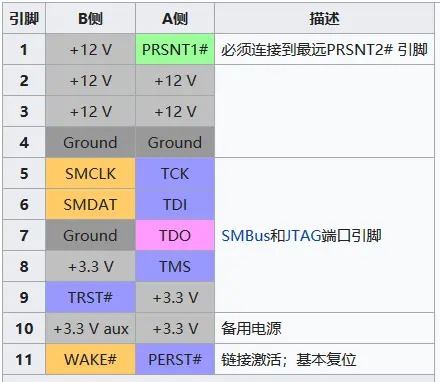Click pin number 10 row header
Image resolution: width=440 pixels, height=382 pixels.
[24, 328]
